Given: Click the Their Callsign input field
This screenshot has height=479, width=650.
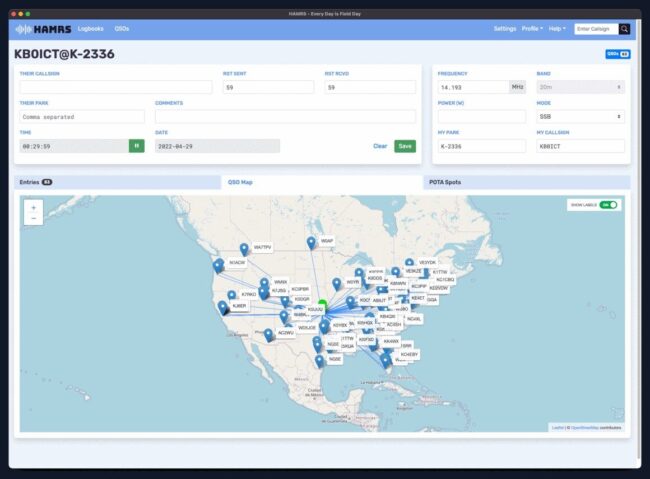Looking at the screenshot, I should click(115, 87).
